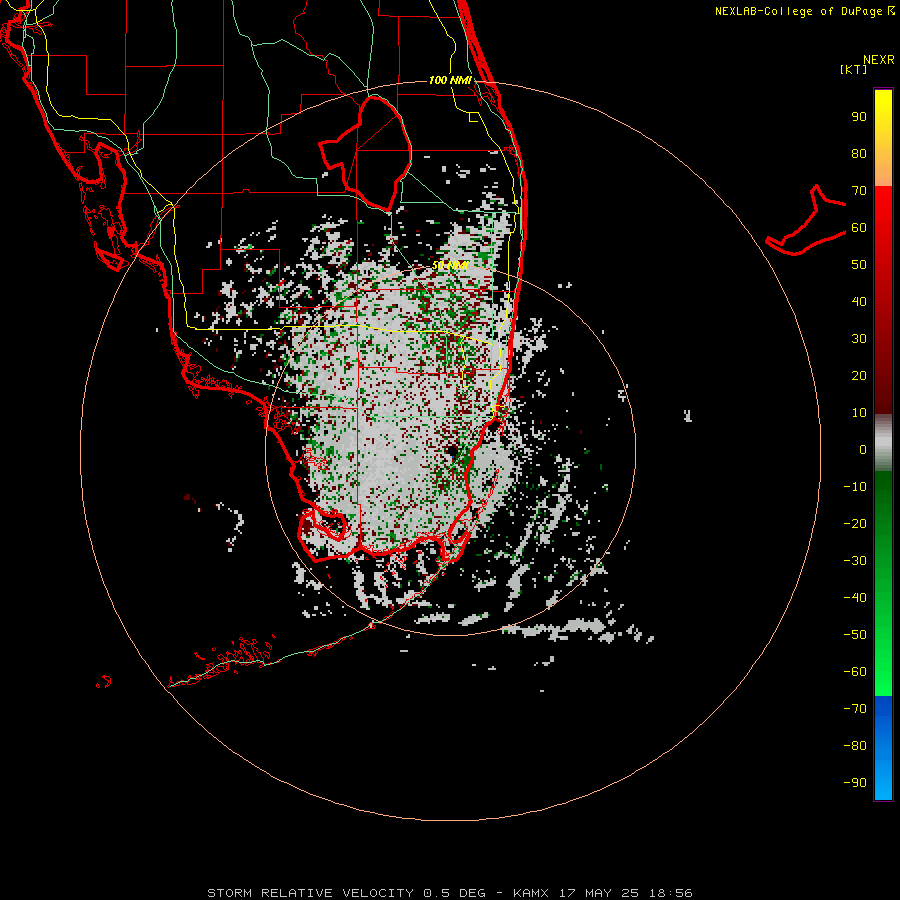Pick the light blue segment near -90

click(883, 778)
